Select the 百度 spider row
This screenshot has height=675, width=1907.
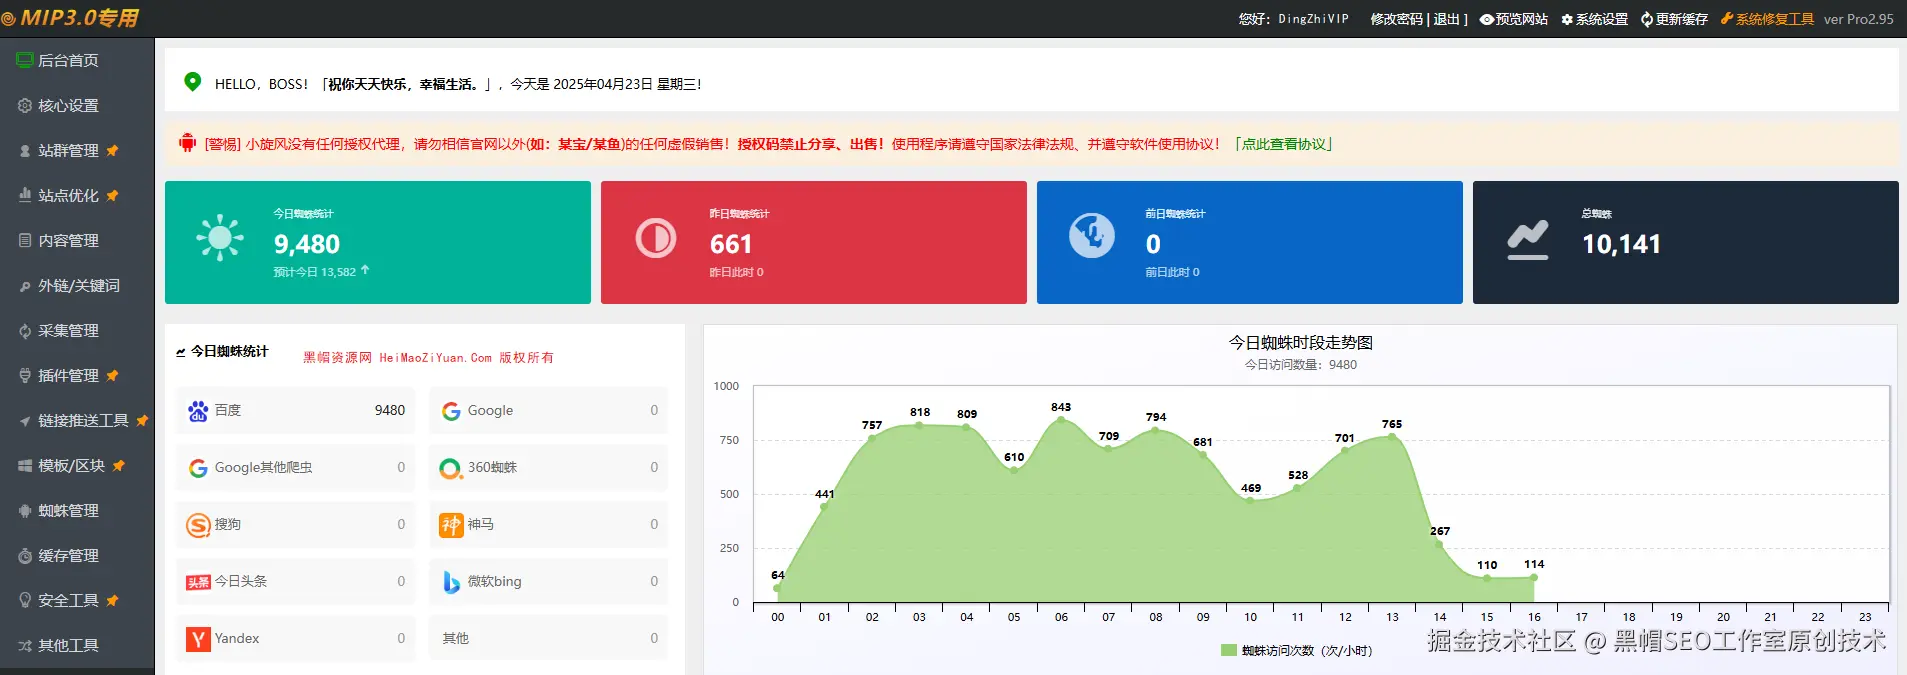tap(296, 410)
